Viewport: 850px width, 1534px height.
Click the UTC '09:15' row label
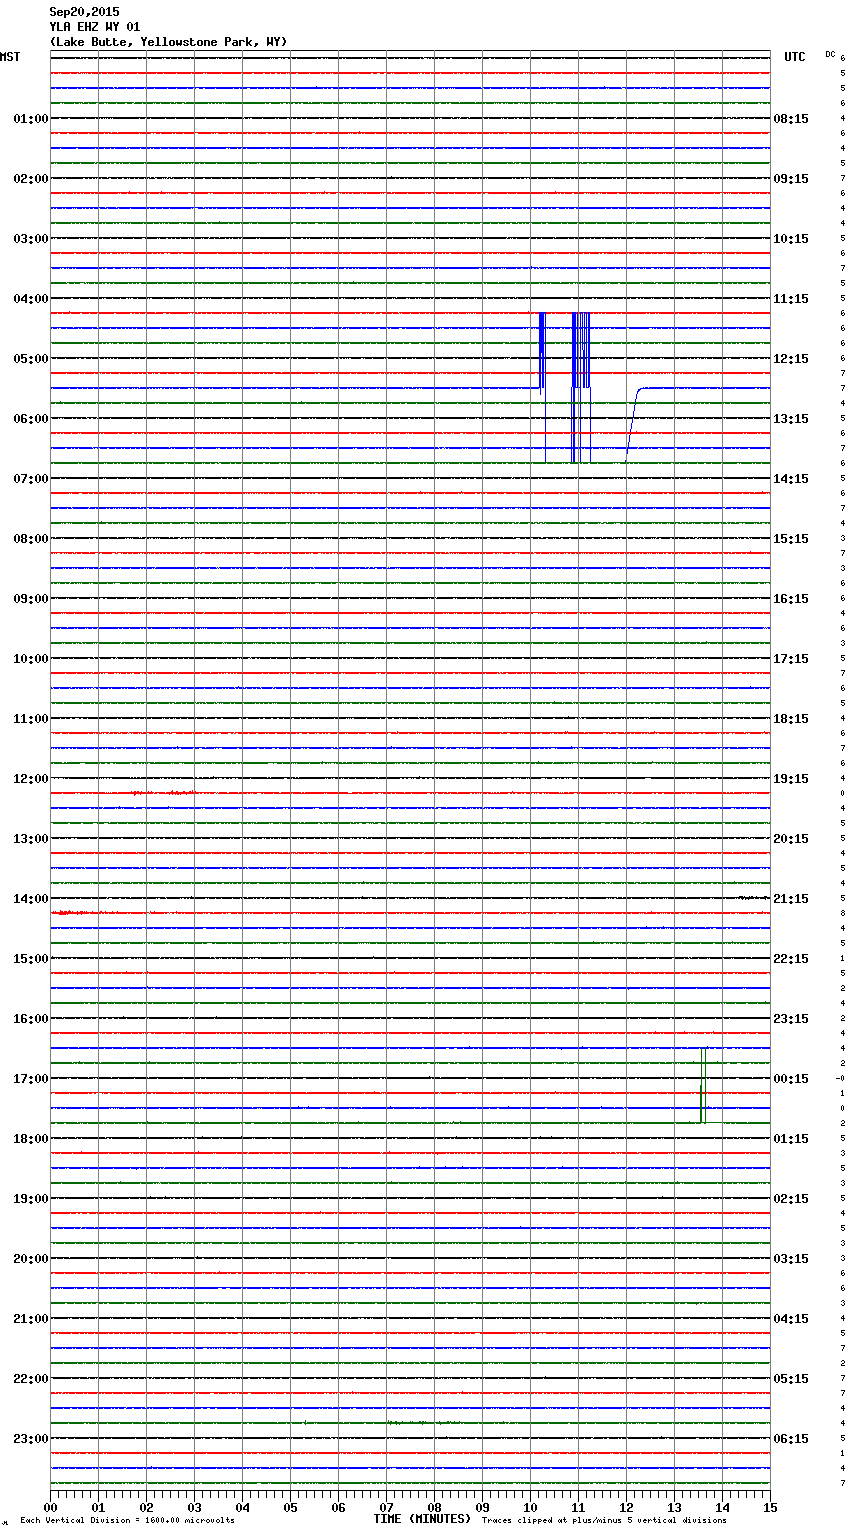click(791, 179)
